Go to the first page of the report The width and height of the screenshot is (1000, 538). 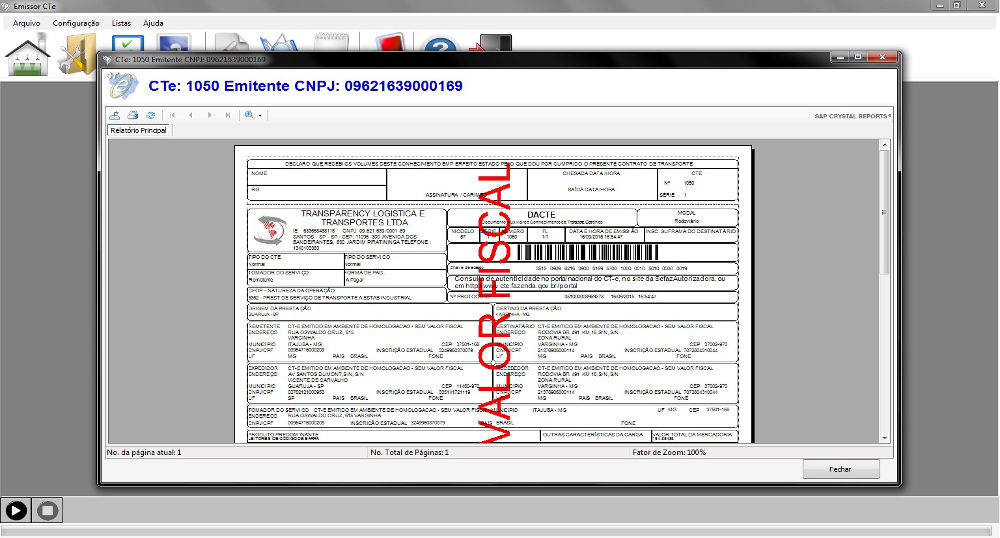(x=173, y=116)
